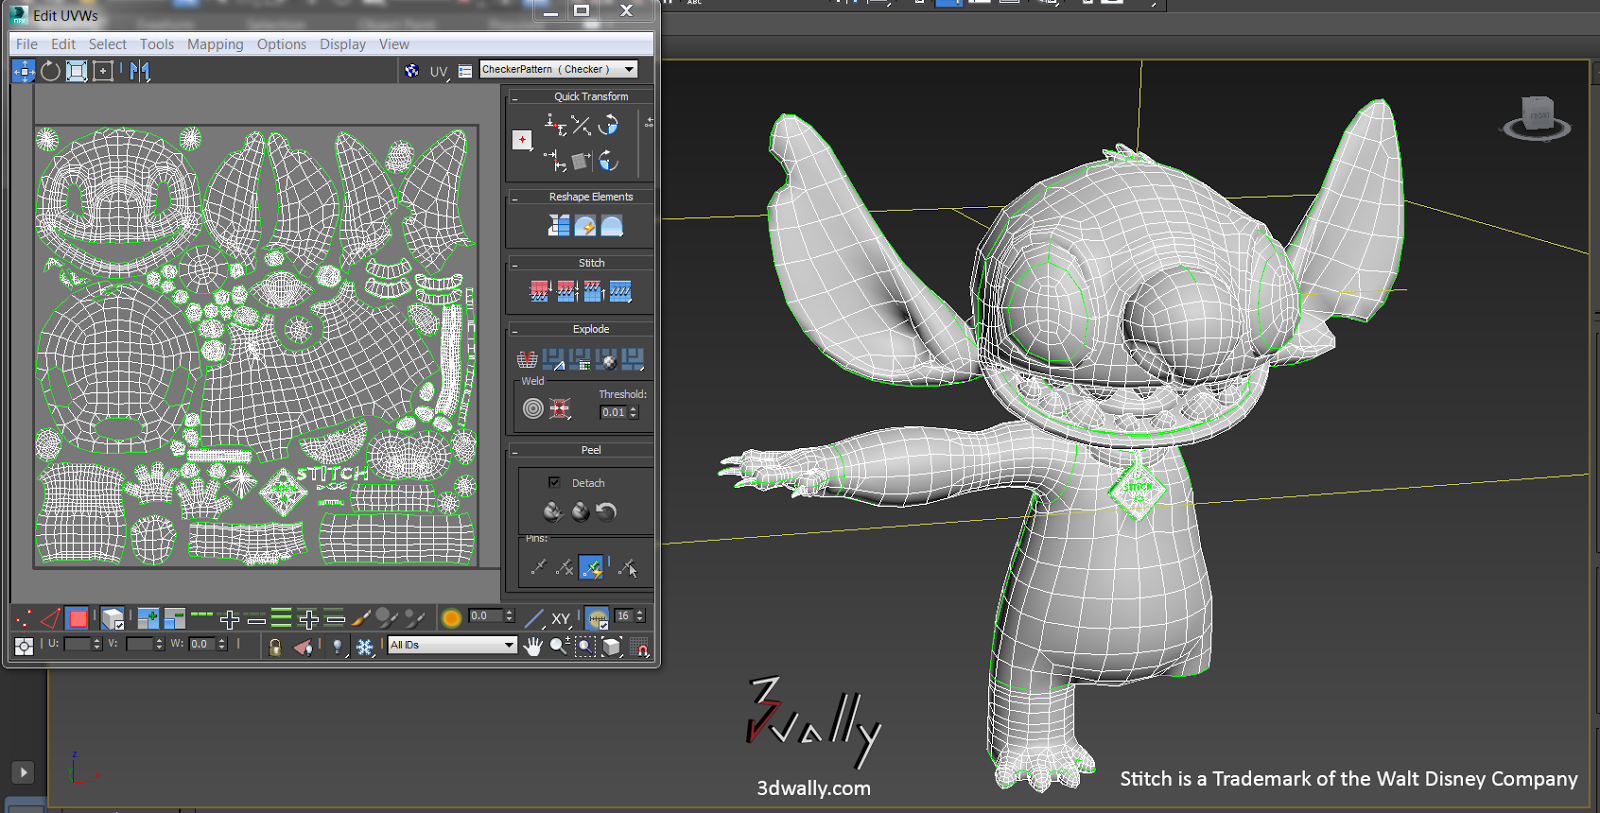Screen dimensions: 1600x813
Task: Increase the Weld Threshold spinner value
Action: [633, 408]
